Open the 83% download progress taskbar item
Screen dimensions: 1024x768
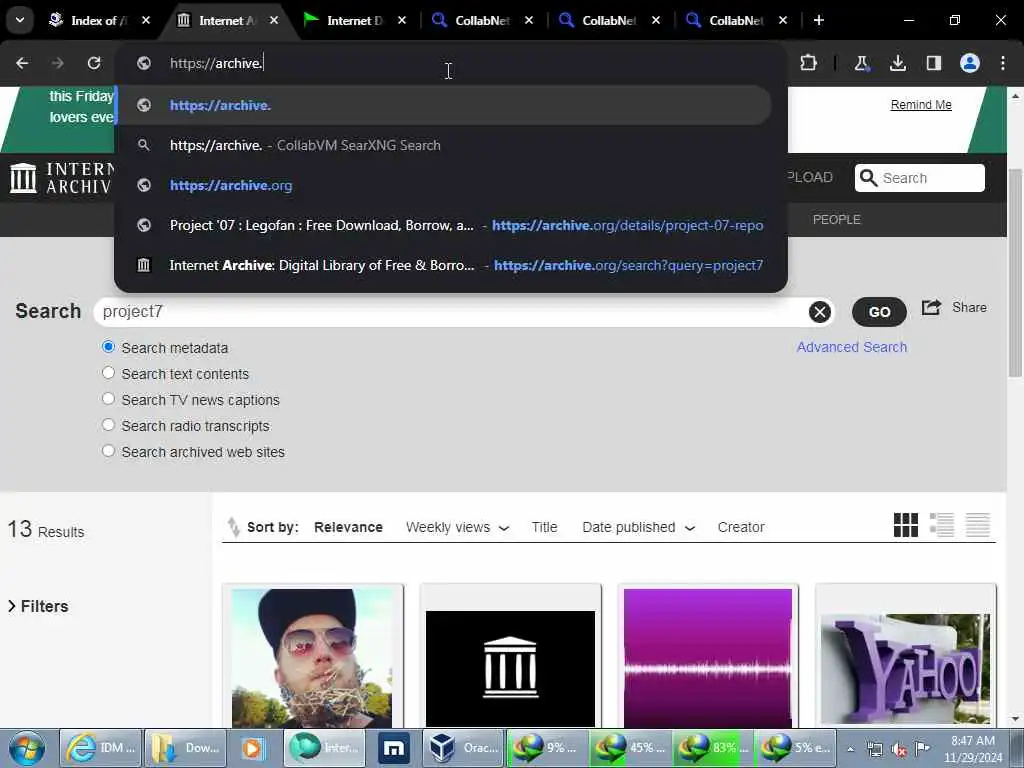[713, 748]
